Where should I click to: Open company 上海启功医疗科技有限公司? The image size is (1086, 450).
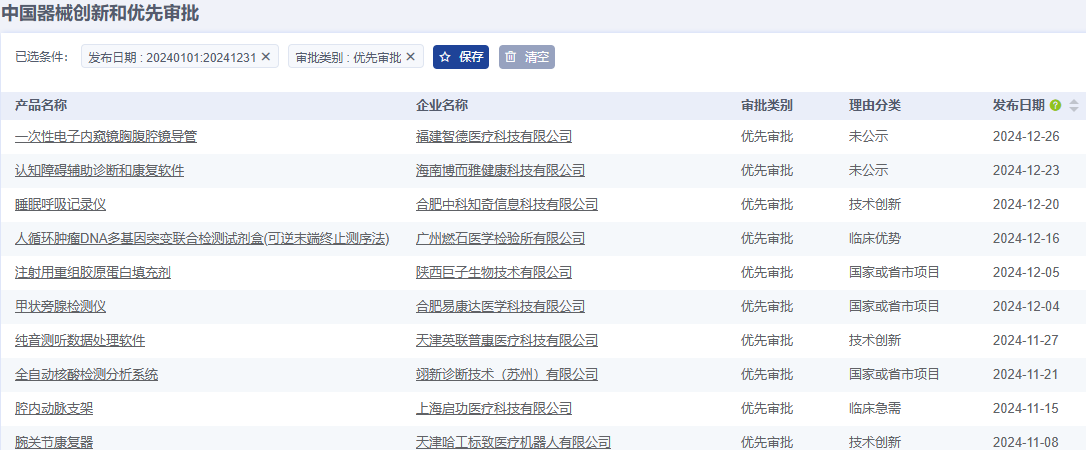pyautogui.click(x=494, y=408)
